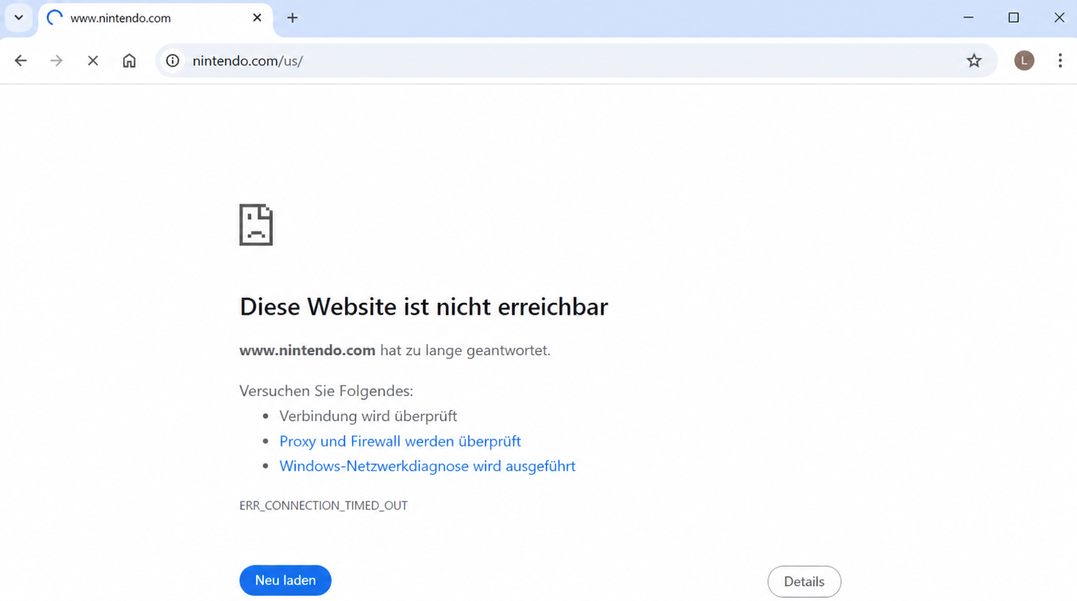
Task: Click the Details button
Action: point(804,582)
